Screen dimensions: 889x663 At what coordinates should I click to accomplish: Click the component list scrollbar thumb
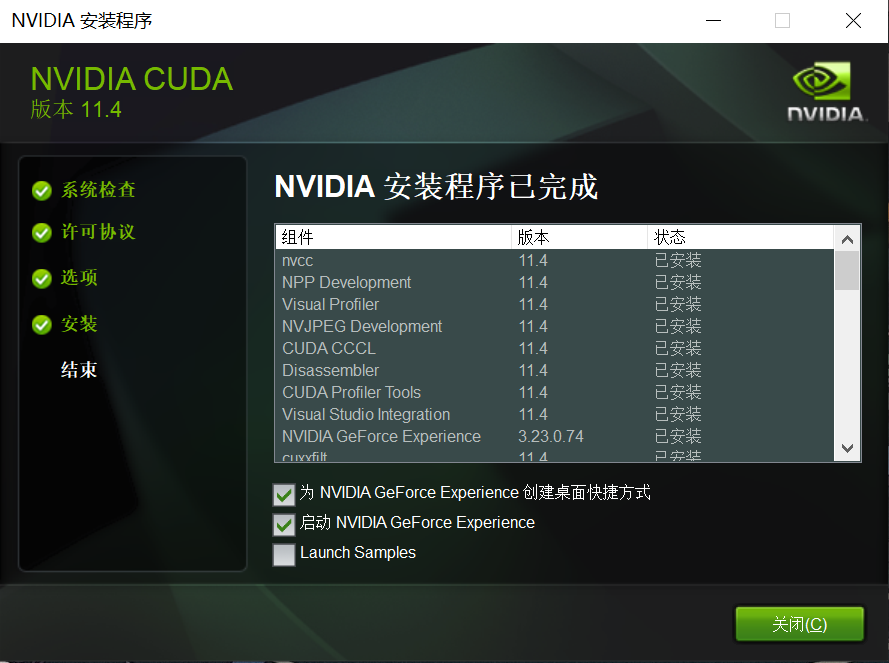[x=848, y=271]
